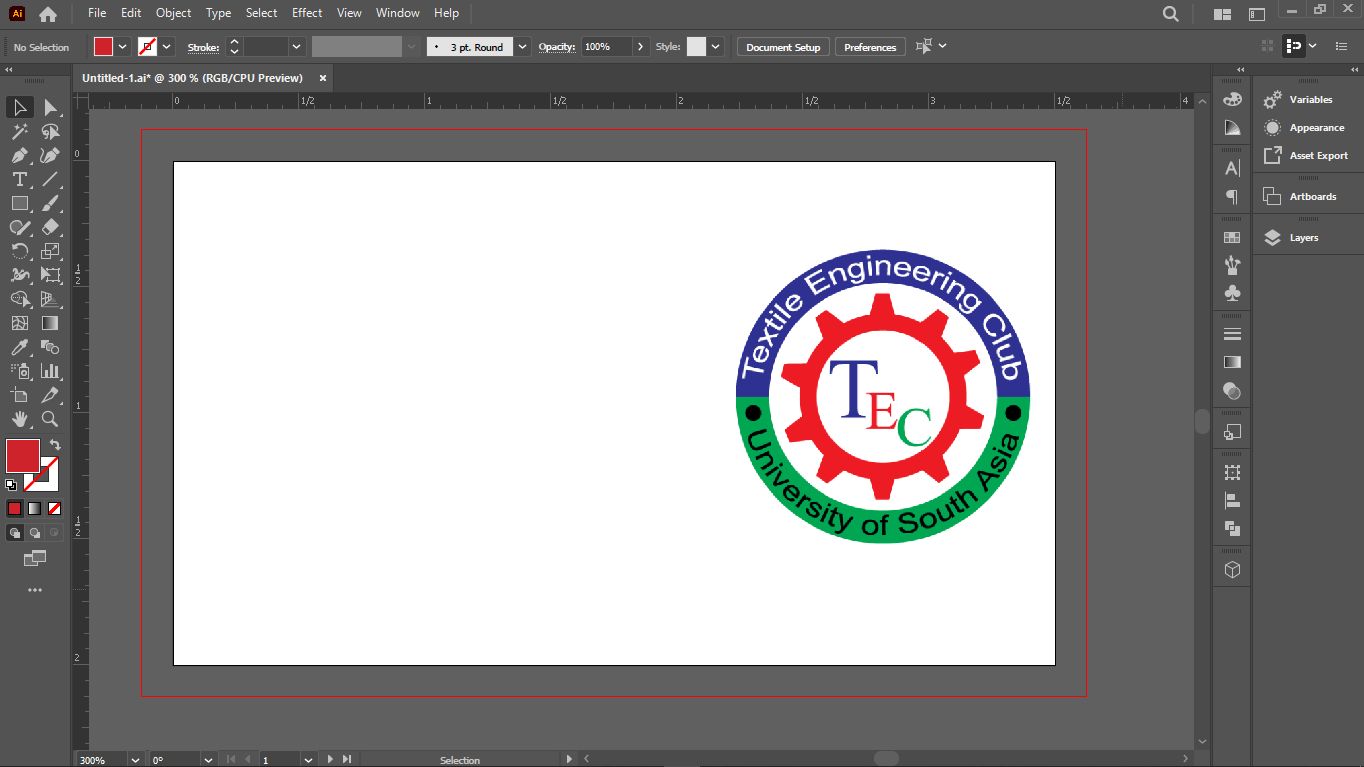The image size is (1364, 767).
Task: Go to the Home screen icon
Action: [x=47, y=14]
